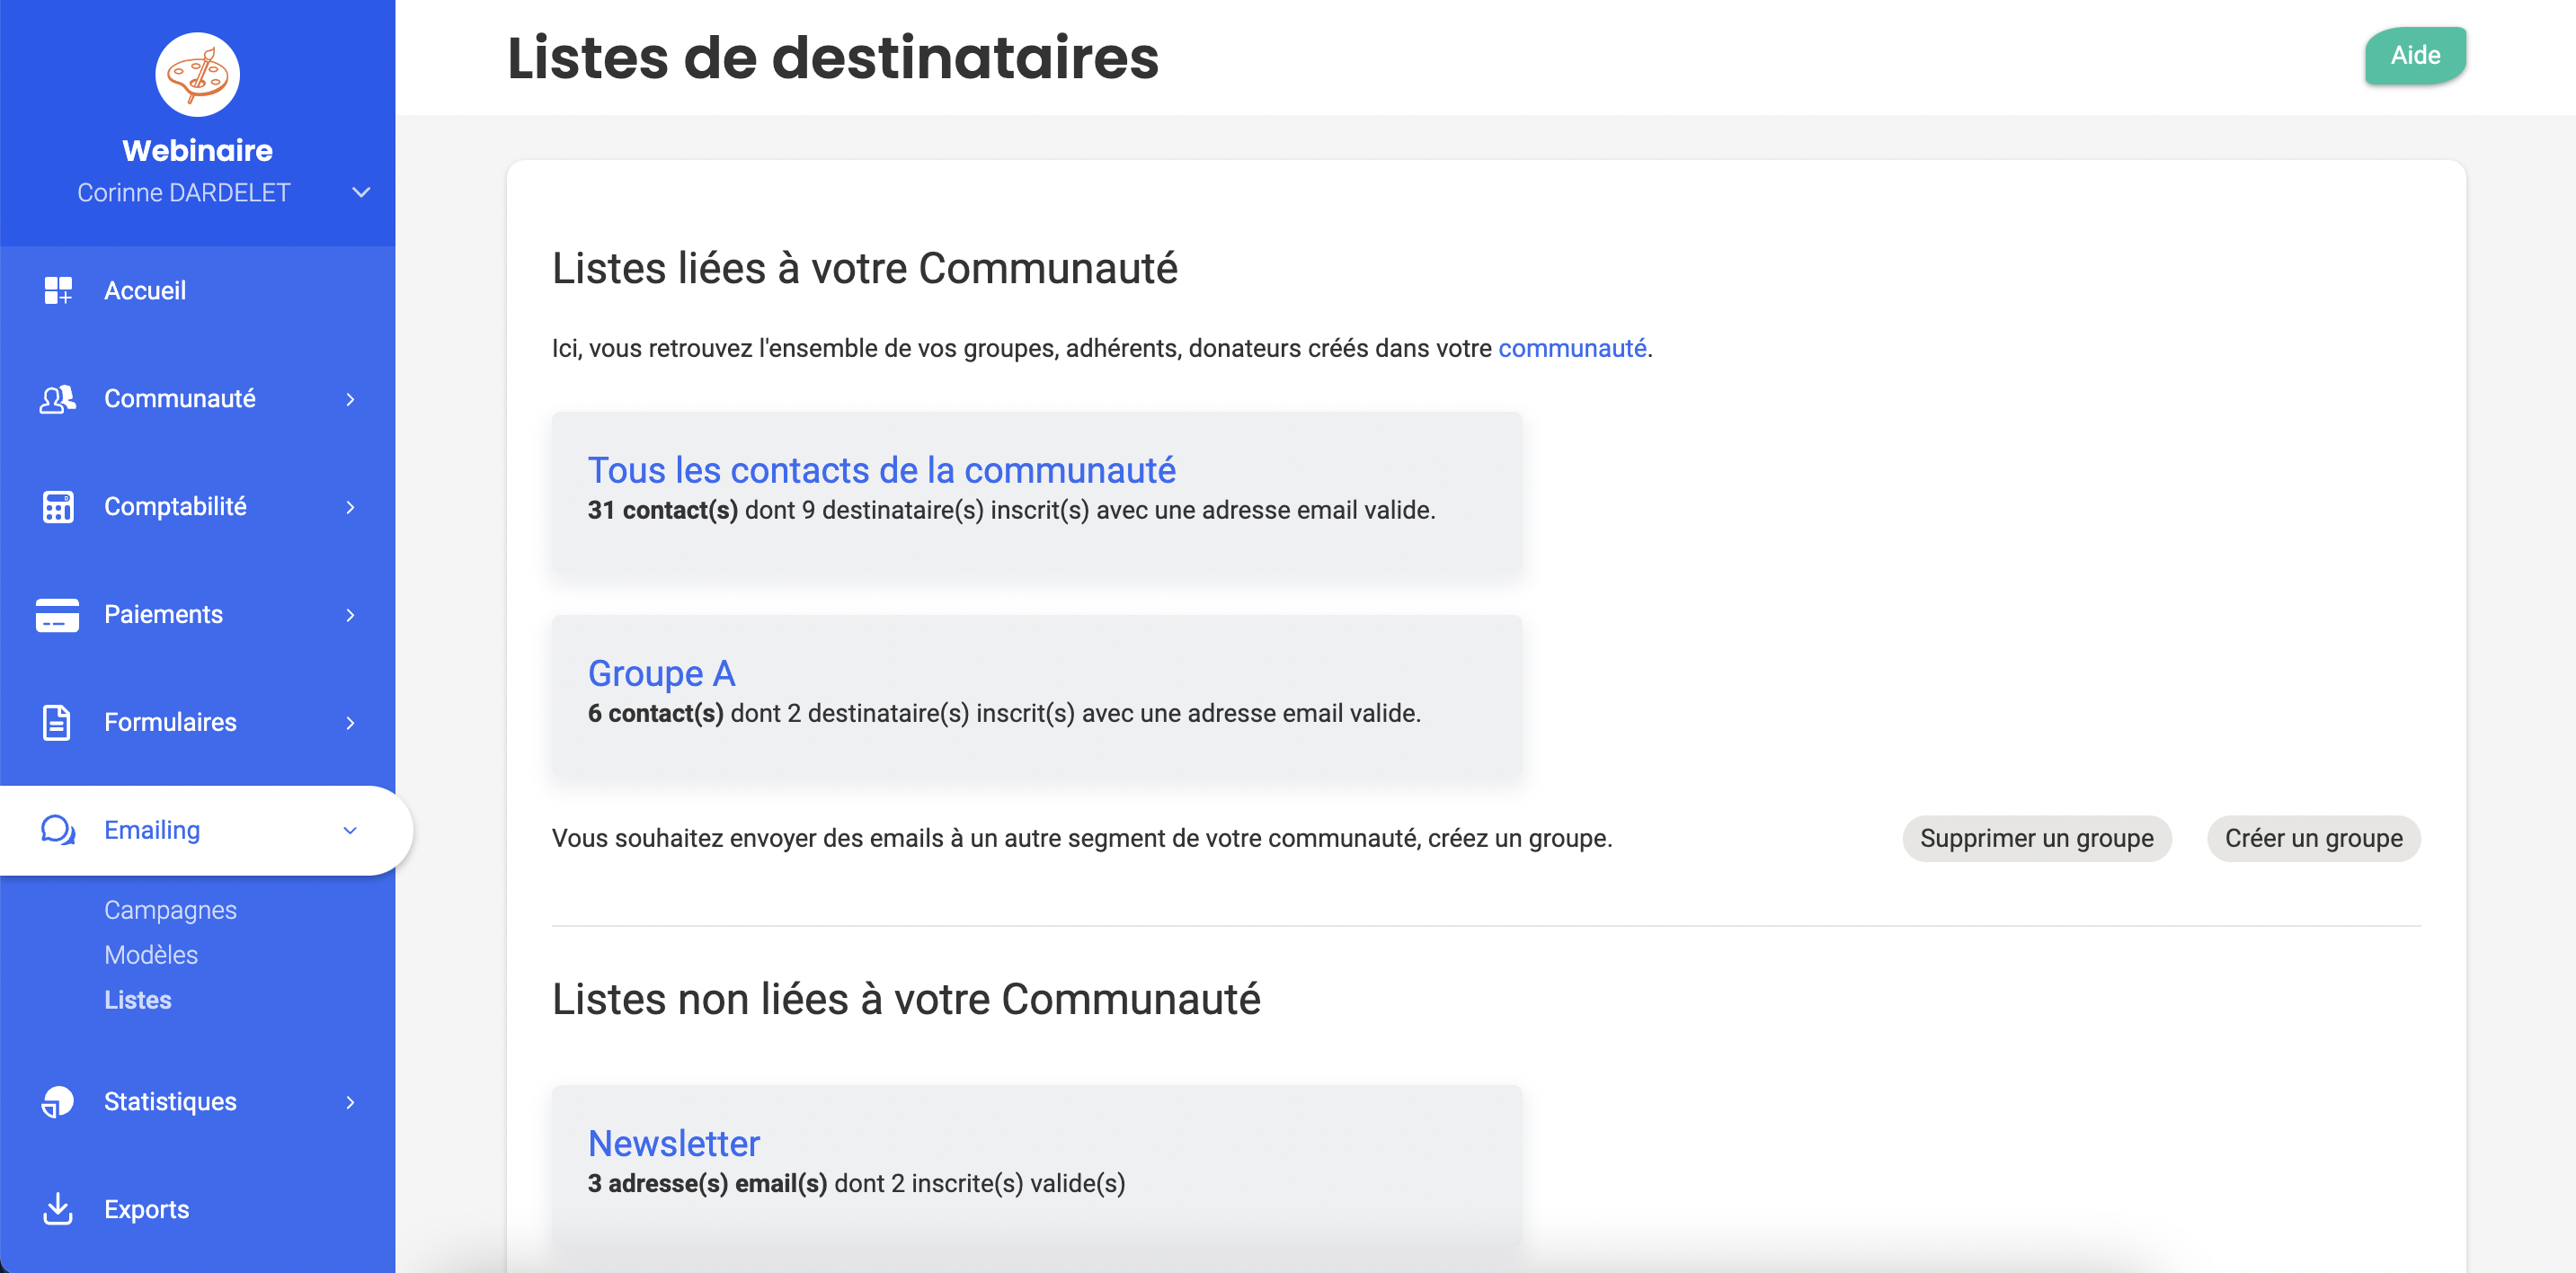Expand the Corinne DARDELET account menu

[x=361, y=193]
